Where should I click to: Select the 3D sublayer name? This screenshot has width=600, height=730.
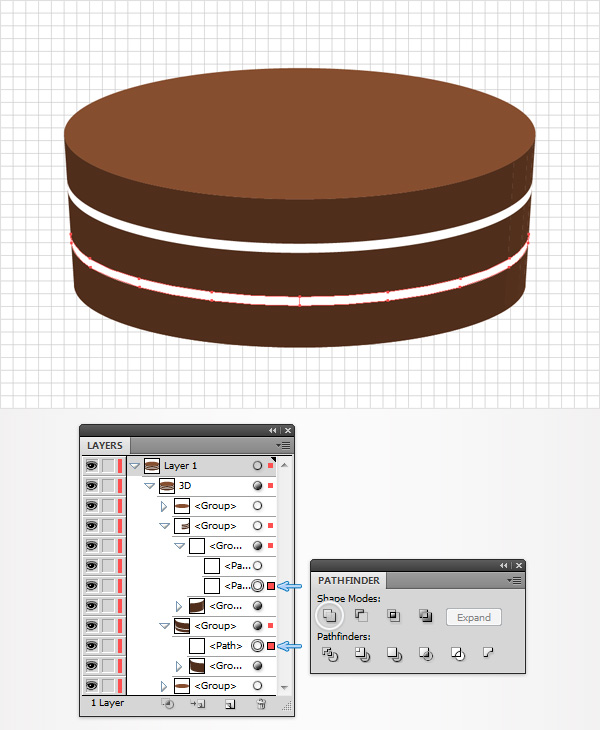click(x=185, y=486)
